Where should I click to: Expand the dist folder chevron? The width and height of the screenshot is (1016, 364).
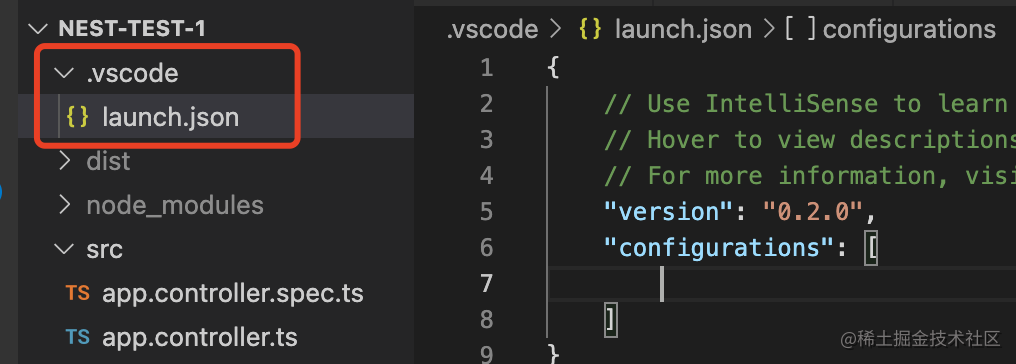64,161
